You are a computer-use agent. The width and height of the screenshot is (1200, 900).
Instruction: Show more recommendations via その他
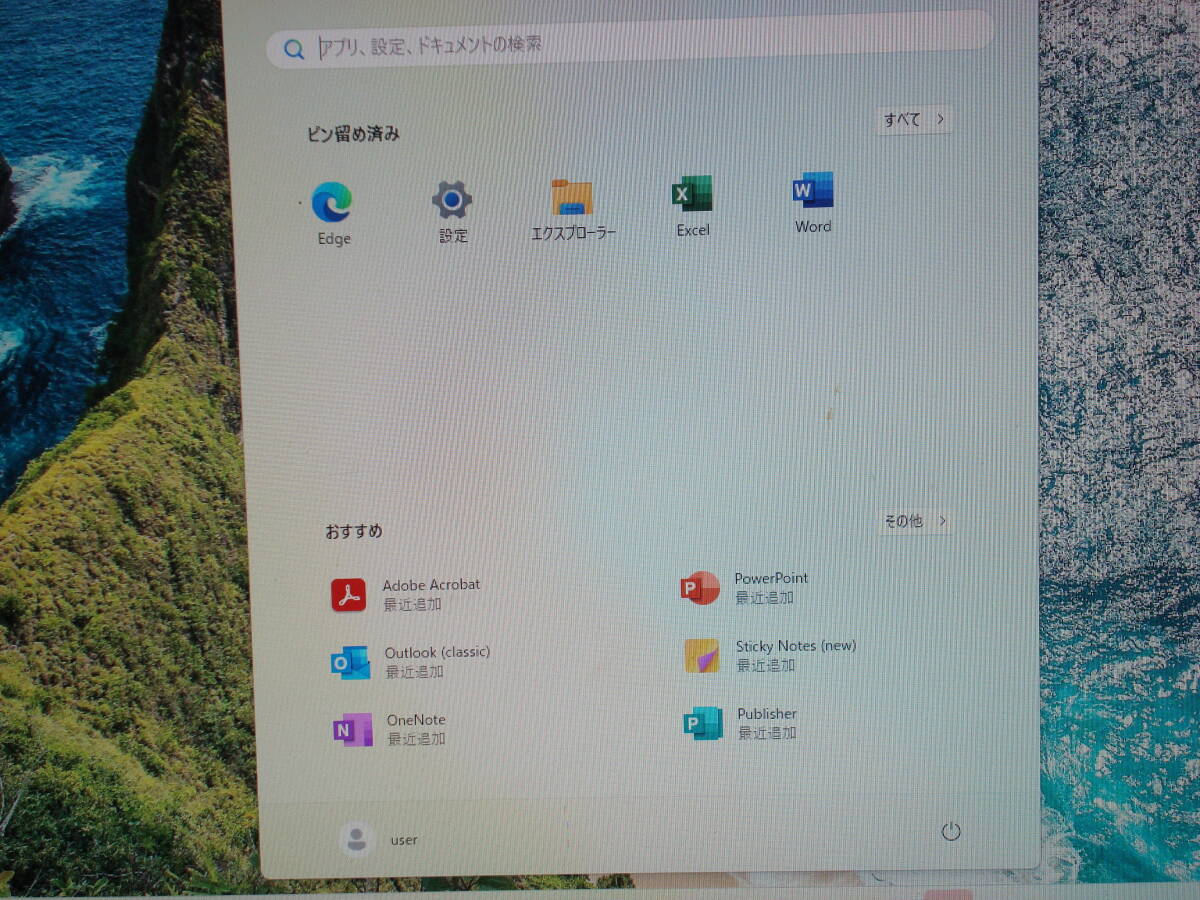[x=914, y=521]
